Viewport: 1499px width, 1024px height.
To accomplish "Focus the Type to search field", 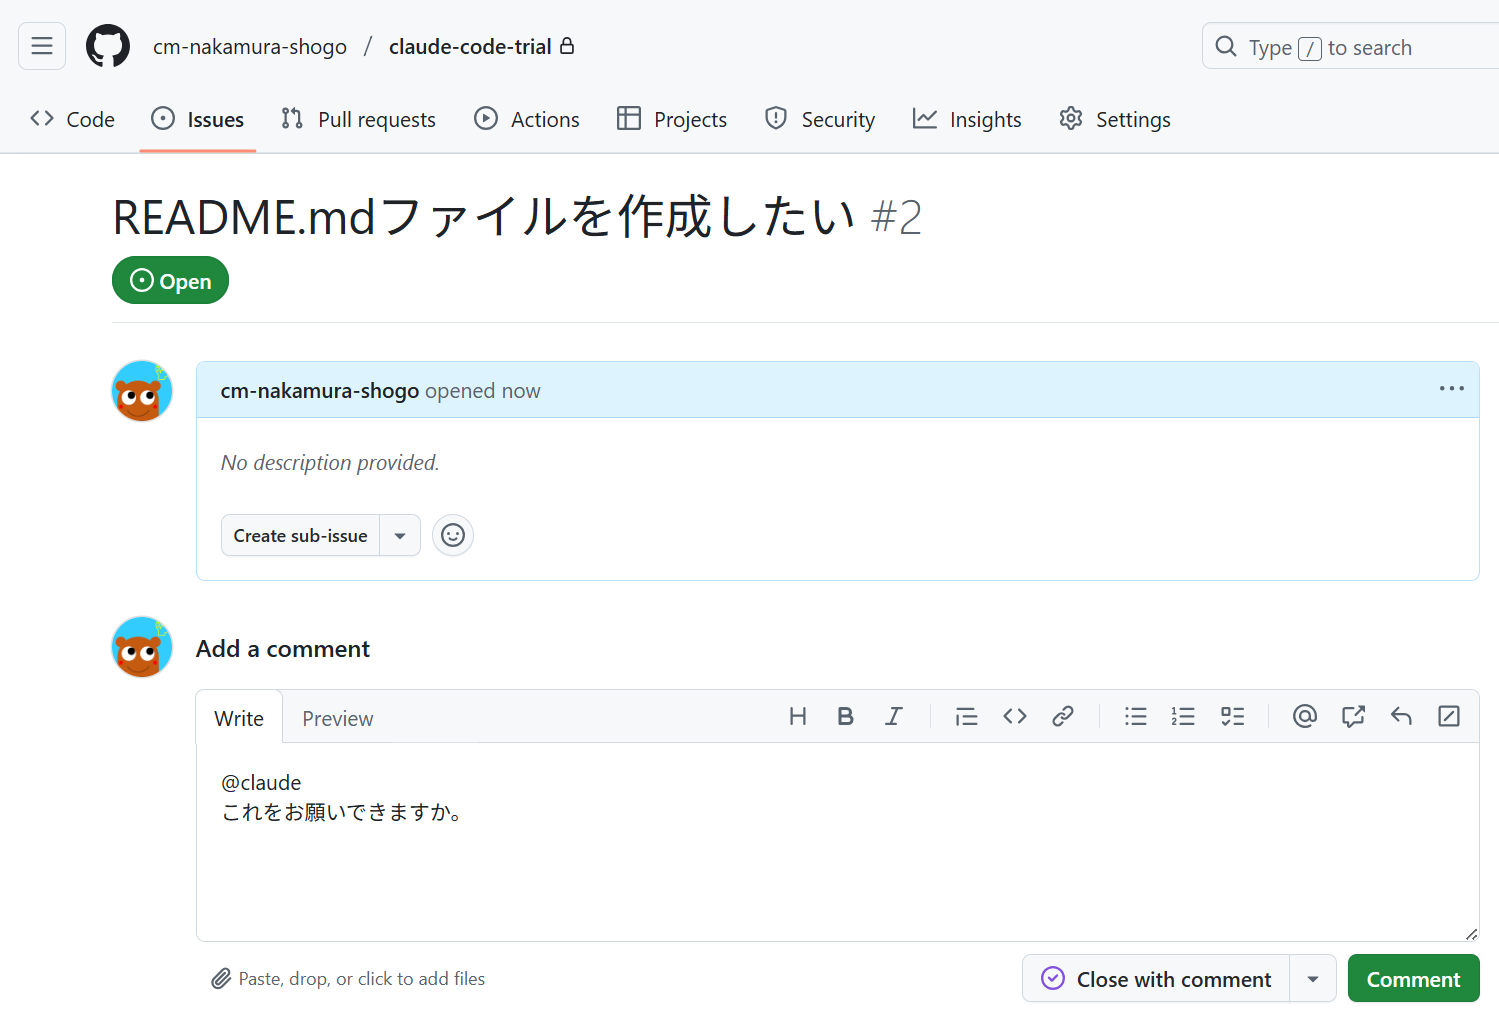I will click(x=1350, y=46).
